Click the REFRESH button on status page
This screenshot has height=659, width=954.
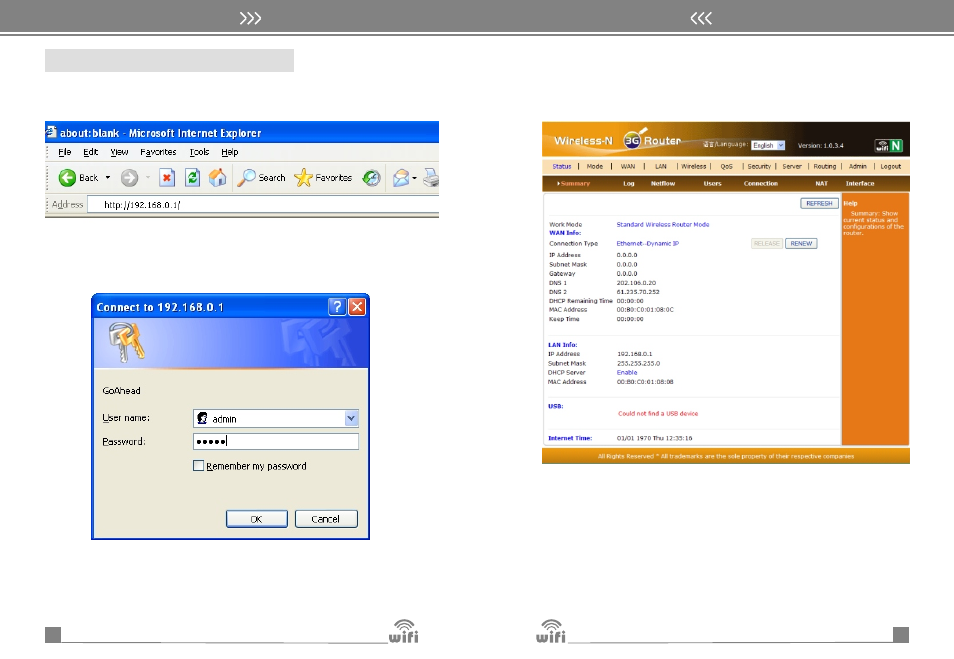click(x=819, y=203)
